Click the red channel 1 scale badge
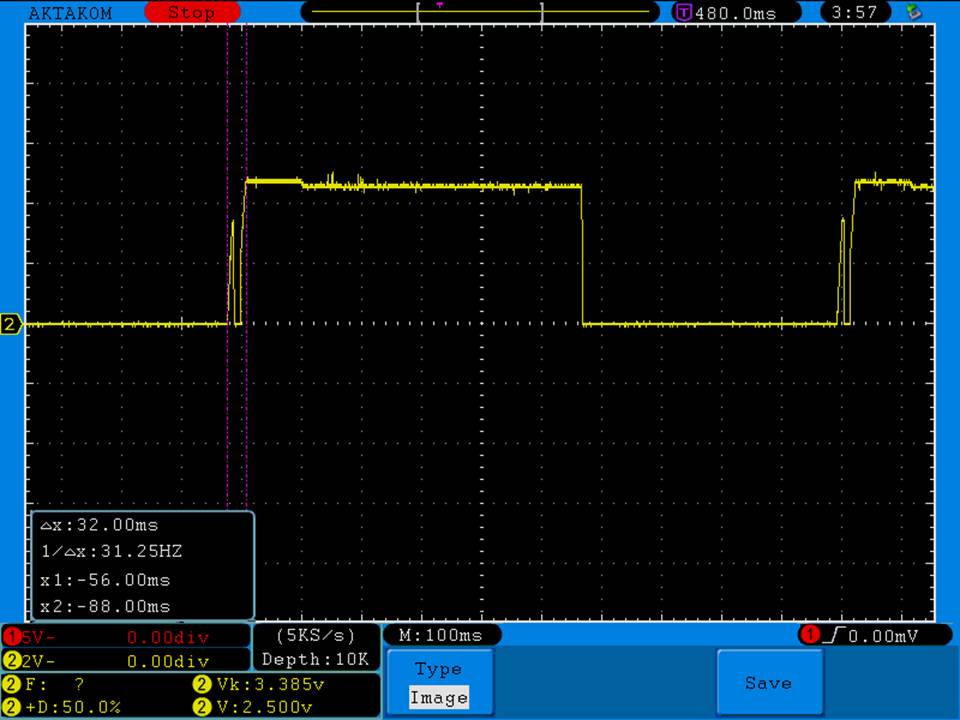960x720 pixels. click(11, 636)
